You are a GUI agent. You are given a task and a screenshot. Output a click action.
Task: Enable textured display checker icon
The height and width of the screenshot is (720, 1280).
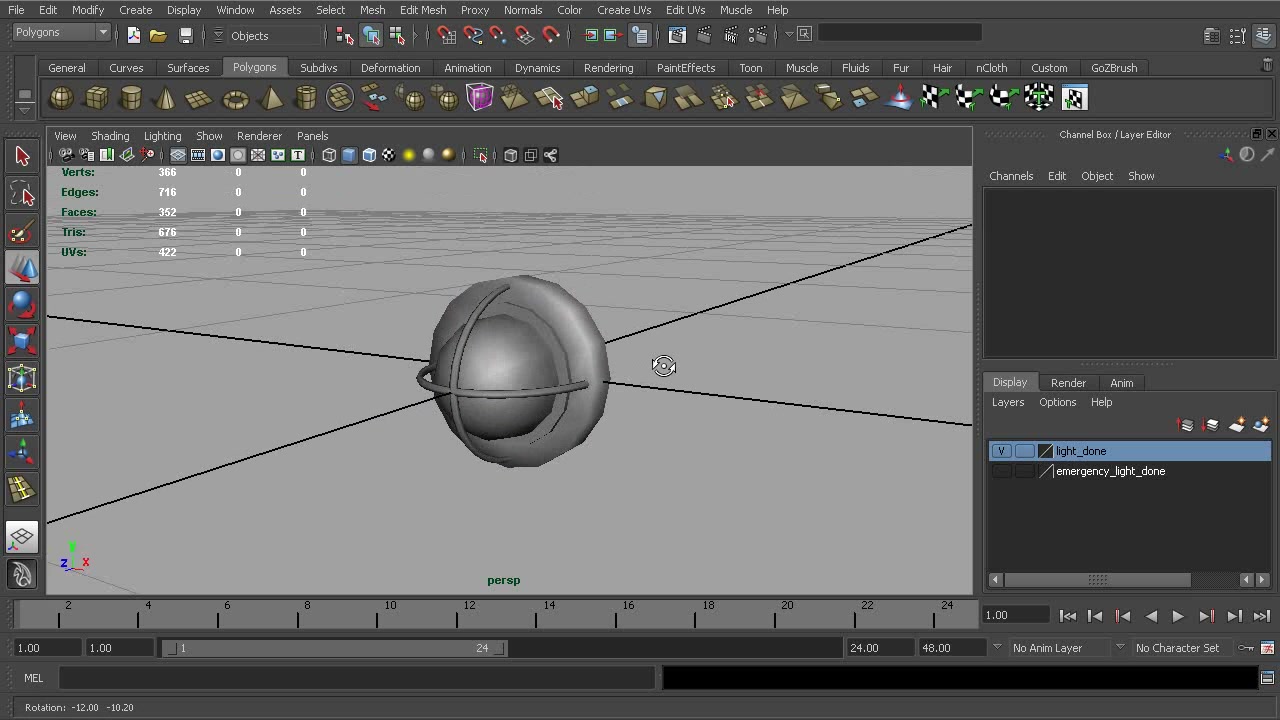tap(389, 155)
